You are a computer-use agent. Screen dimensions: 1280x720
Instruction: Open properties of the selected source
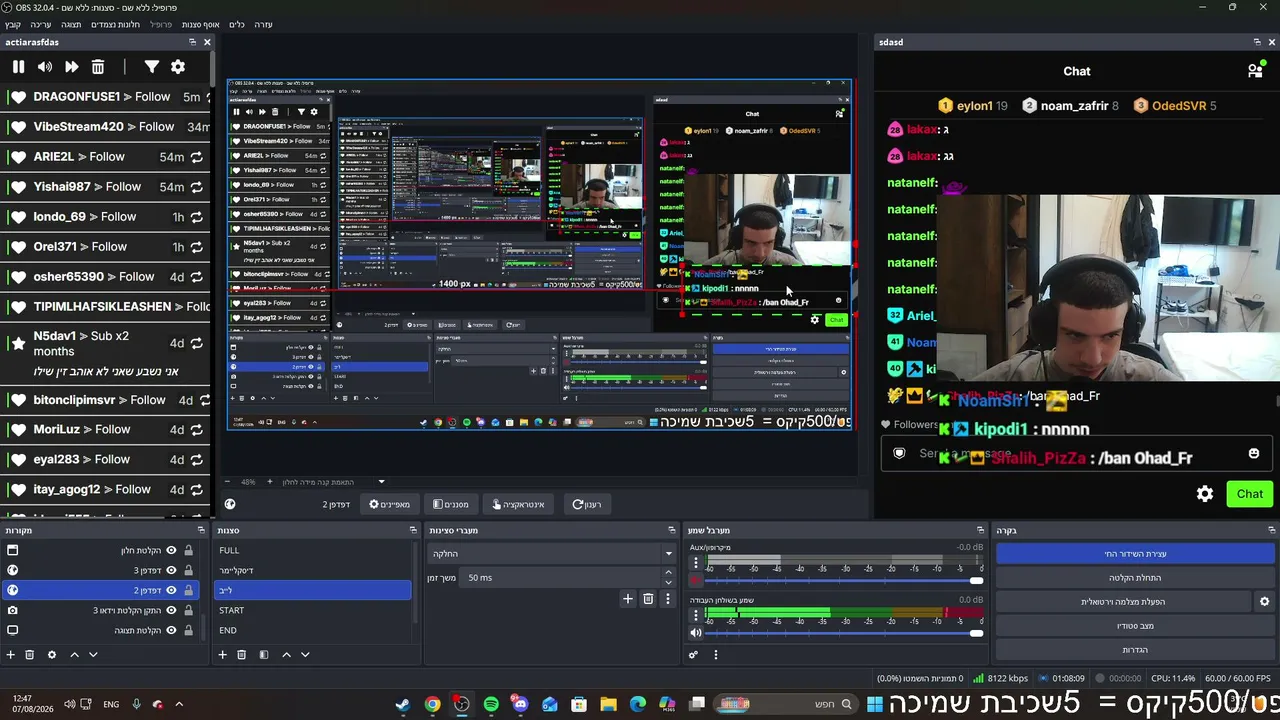[52, 655]
